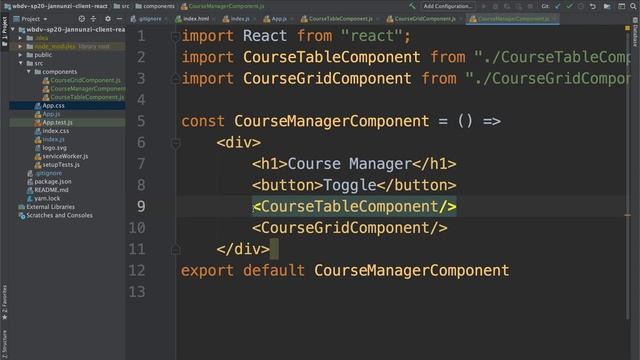Click the editor vertical scrollbar
Viewport: 640px width, 360px height.
627,176
